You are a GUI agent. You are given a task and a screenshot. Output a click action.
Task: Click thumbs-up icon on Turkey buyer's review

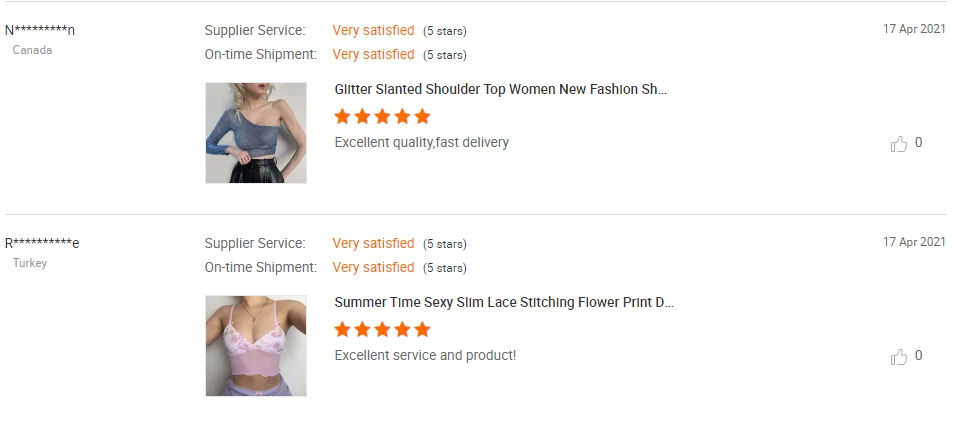pos(899,357)
